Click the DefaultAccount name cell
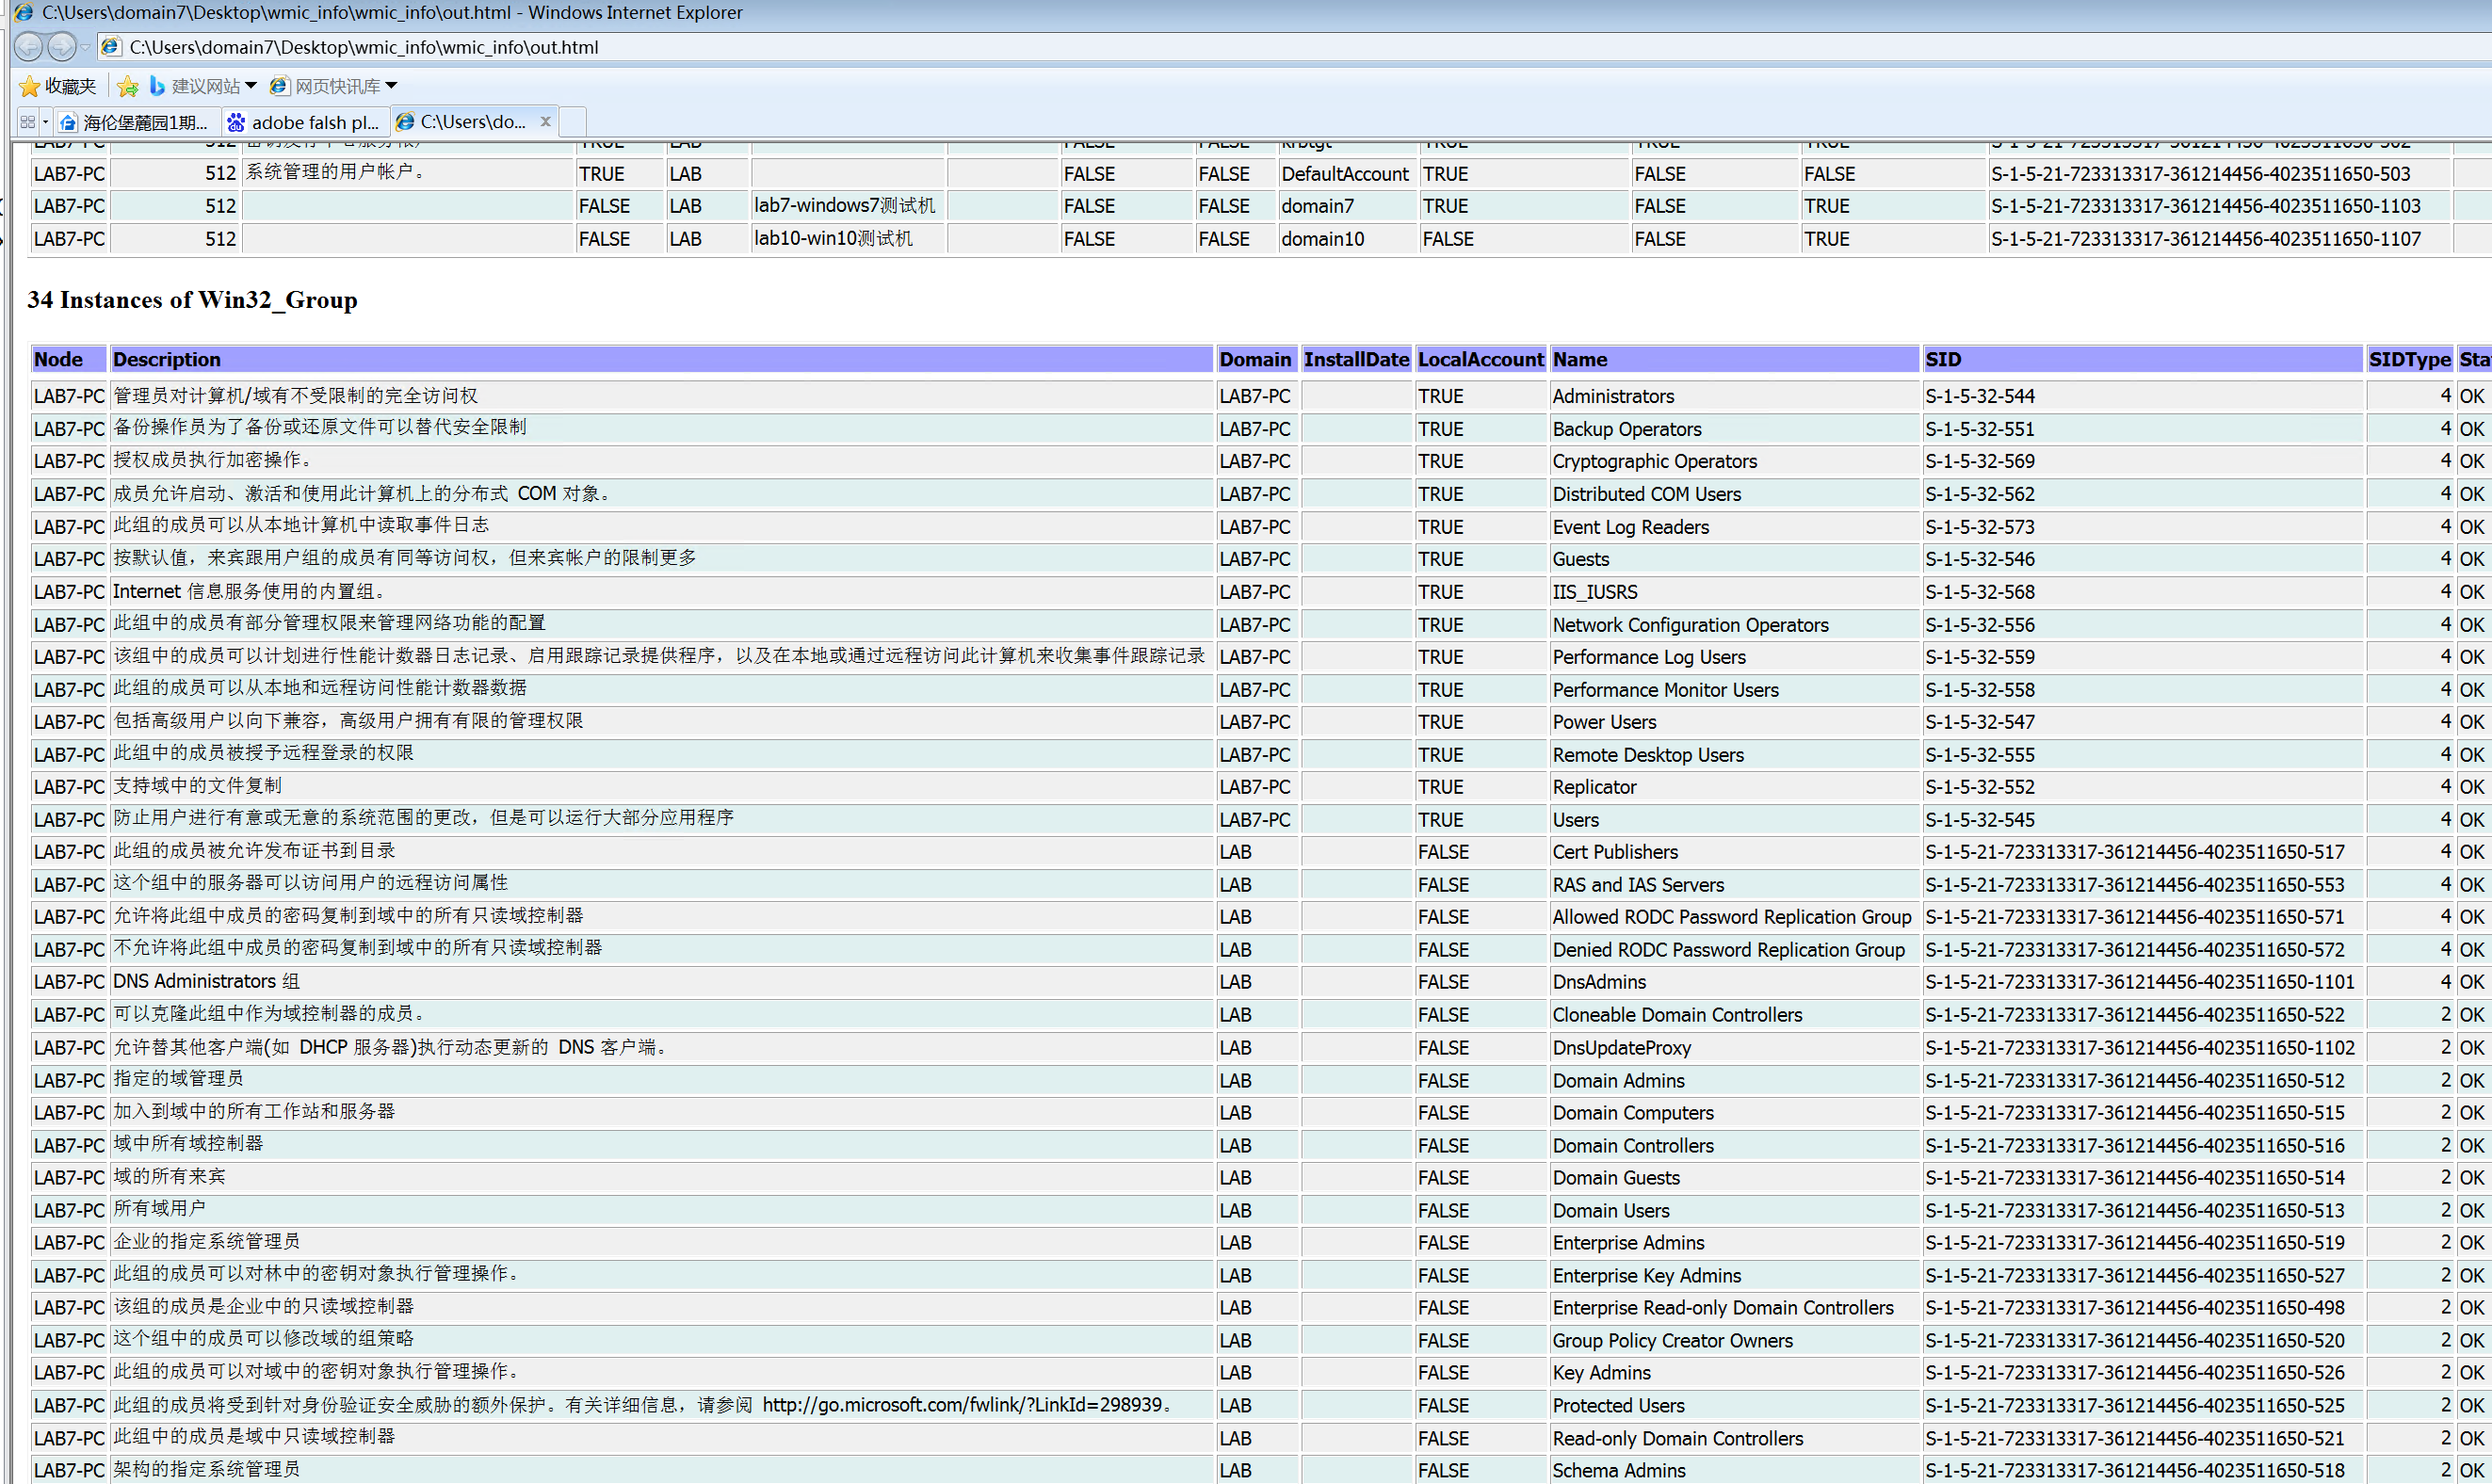The height and width of the screenshot is (1484, 2492). [1347, 174]
